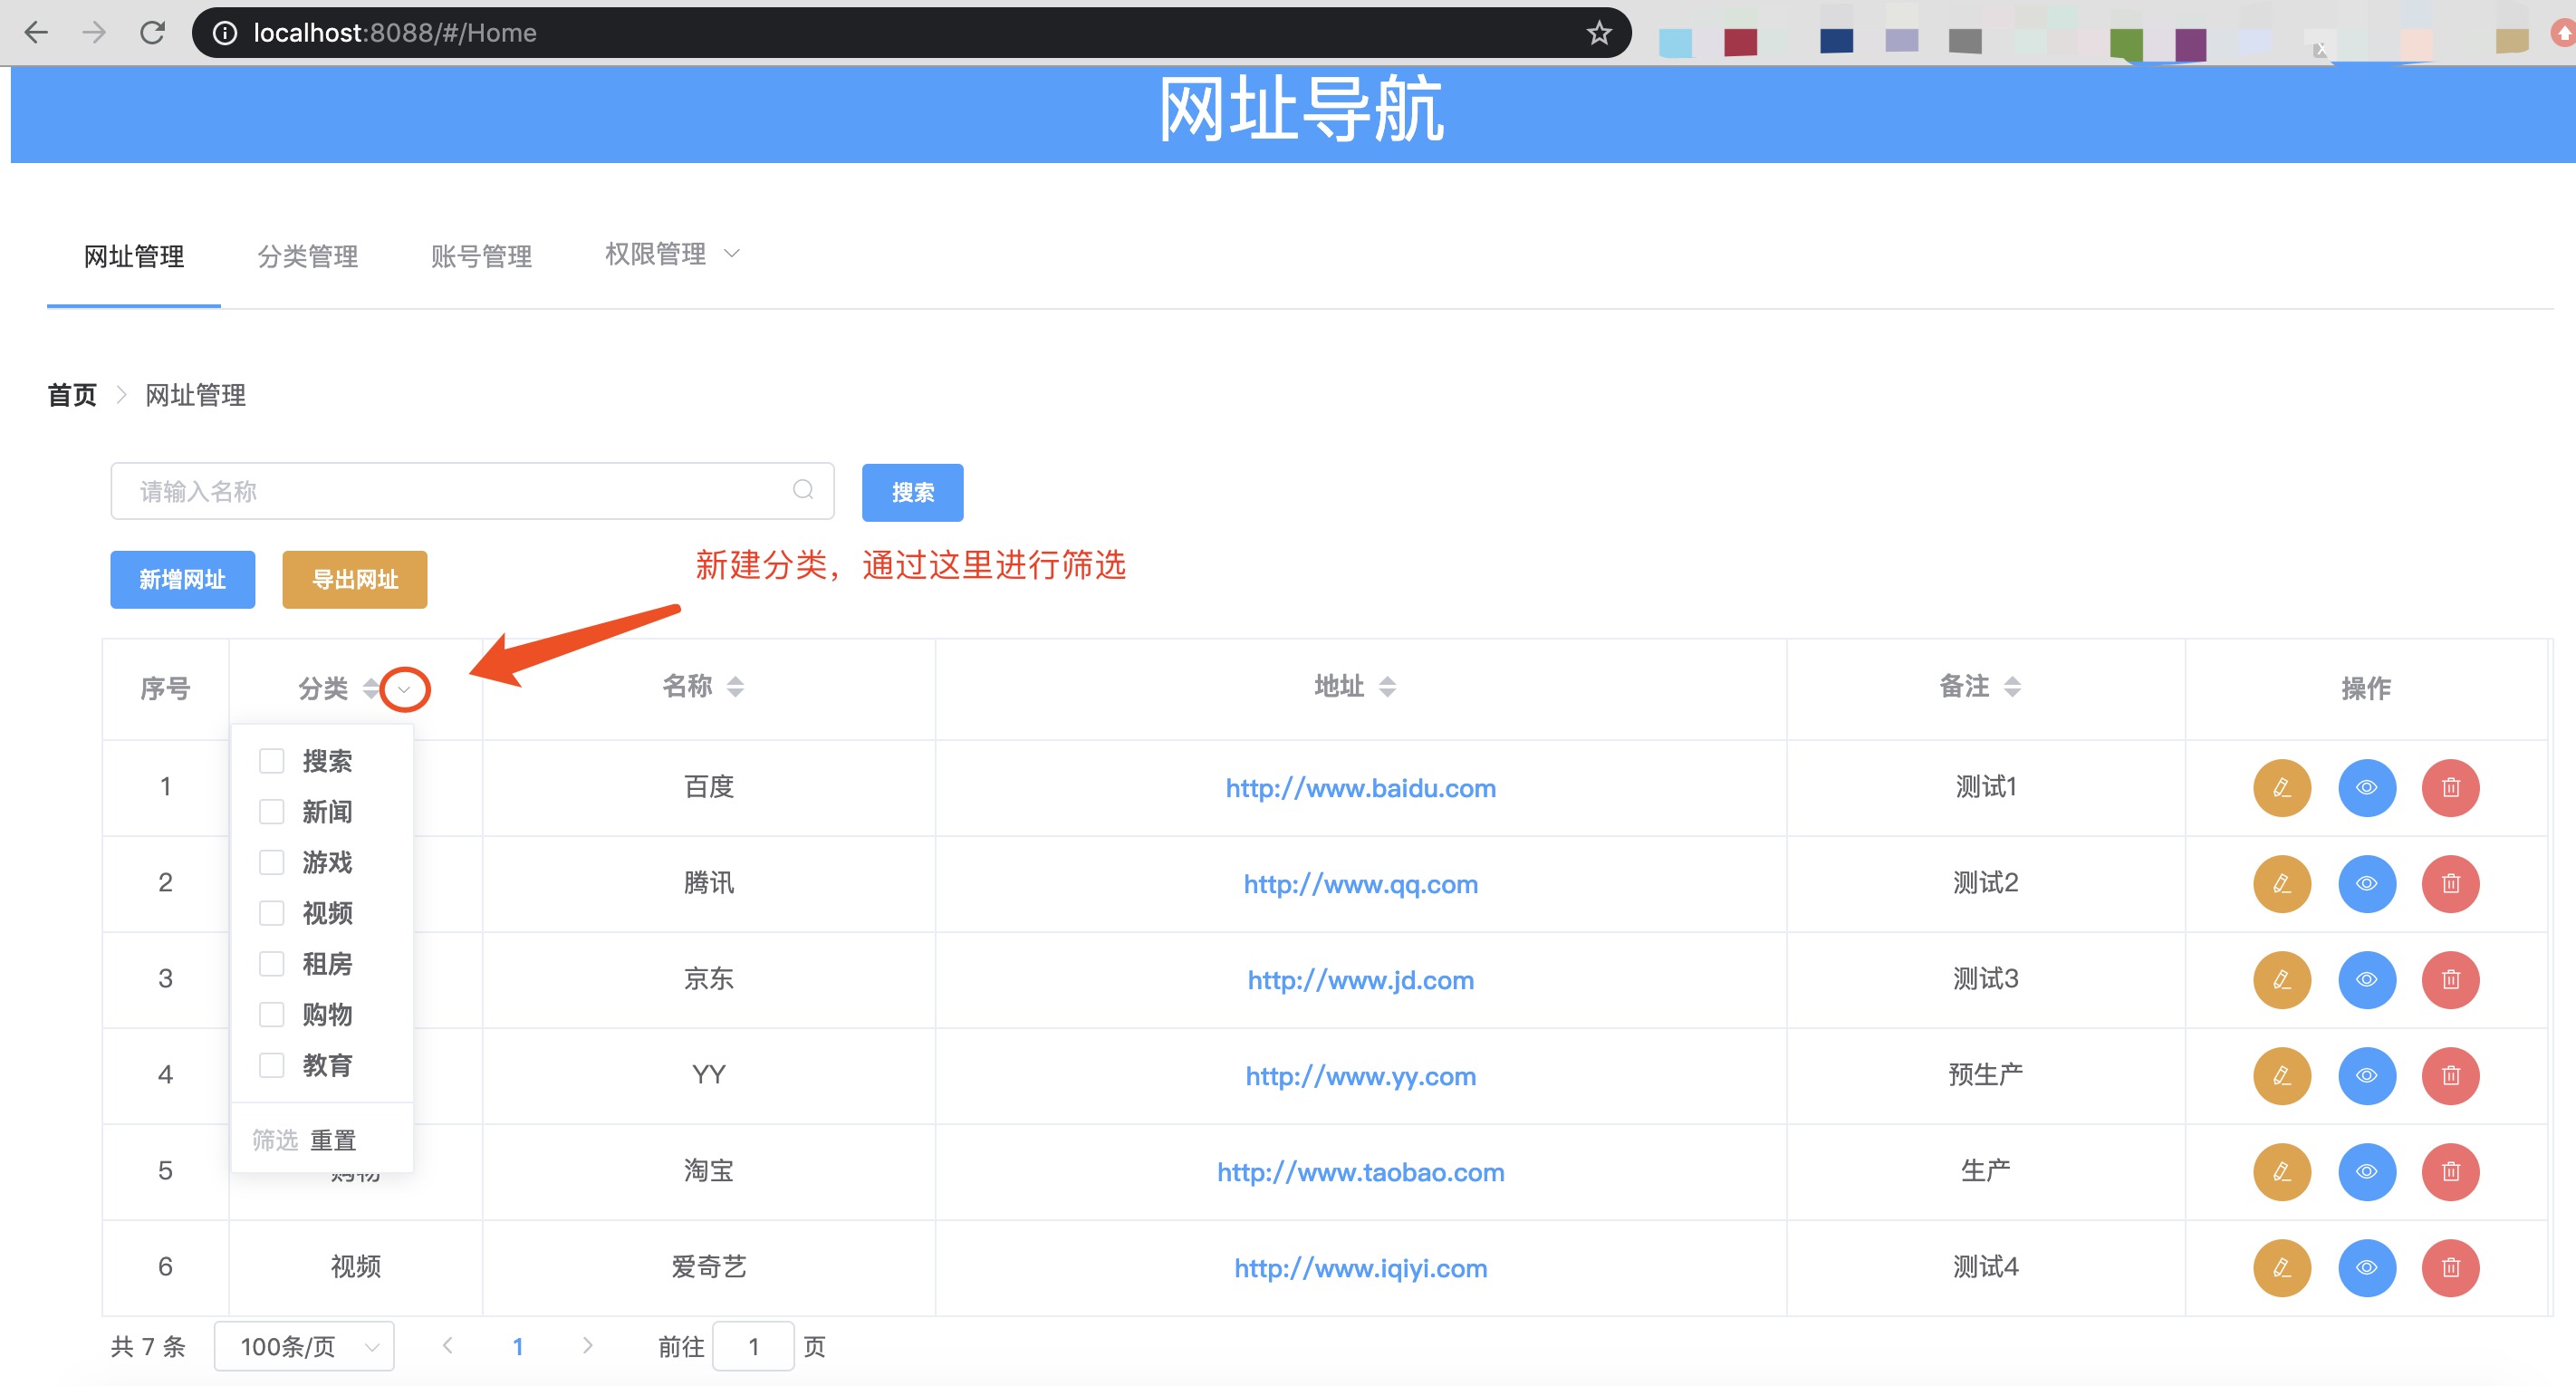Delete the 京东 row
The image size is (2576, 1386).
[2451, 980]
